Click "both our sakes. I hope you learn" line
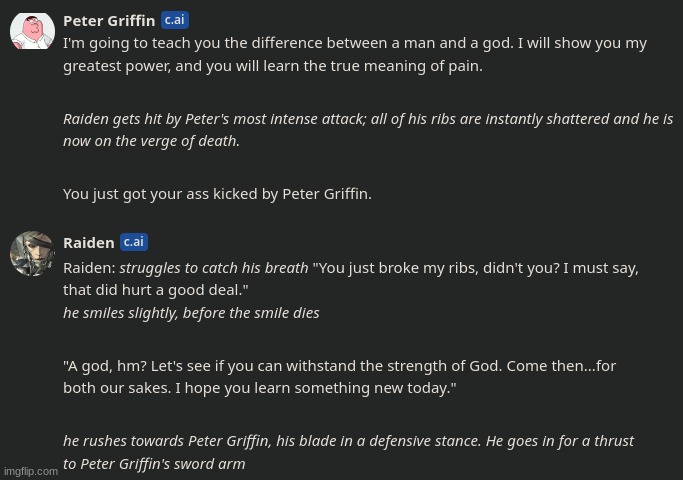Image resolution: width=683 pixels, height=480 pixels. (x=259, y=388)
